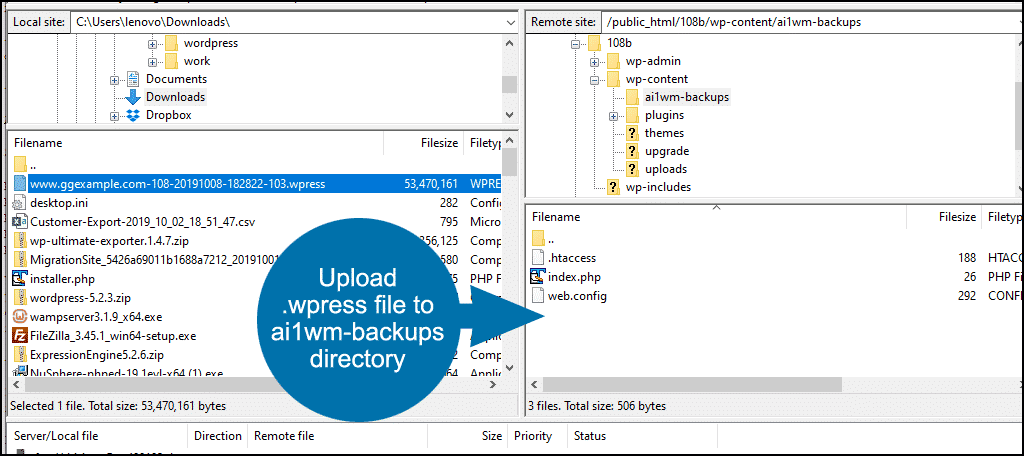Expand the Dropbox node
This screenshot has height=456, width=1024.
pyautogui.click(x=115, y=116)
